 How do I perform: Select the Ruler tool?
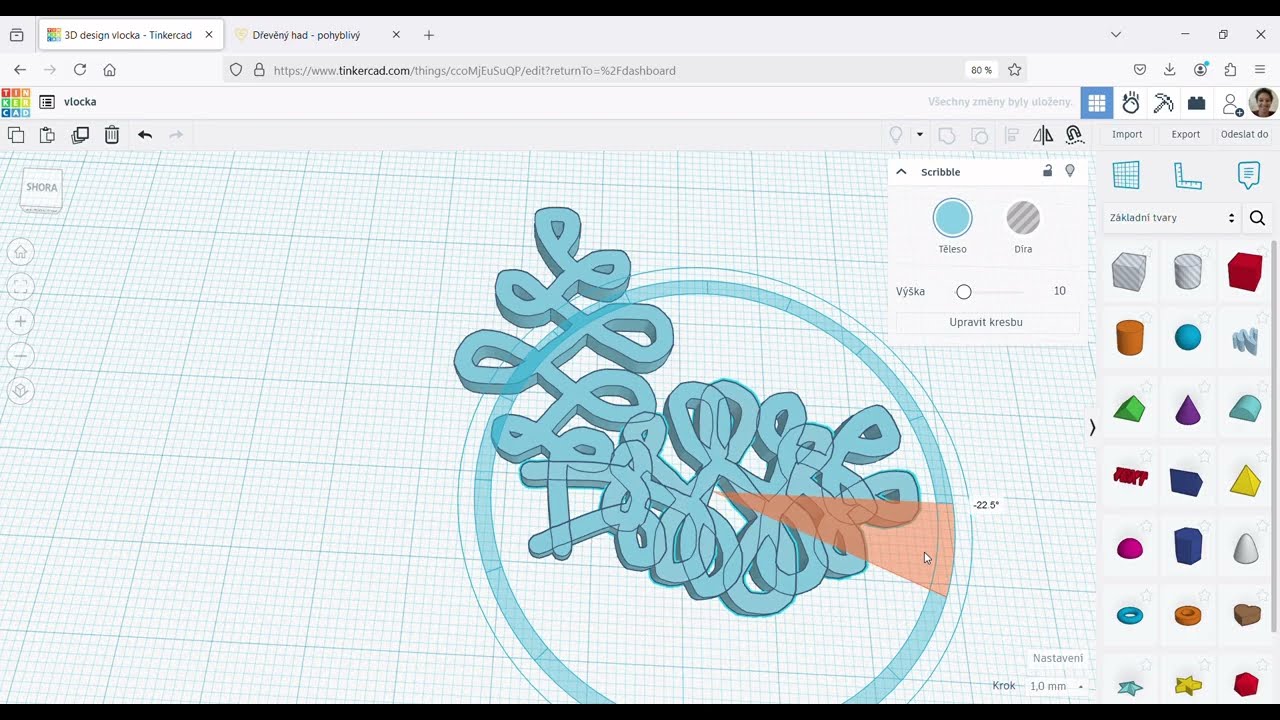1187,175
